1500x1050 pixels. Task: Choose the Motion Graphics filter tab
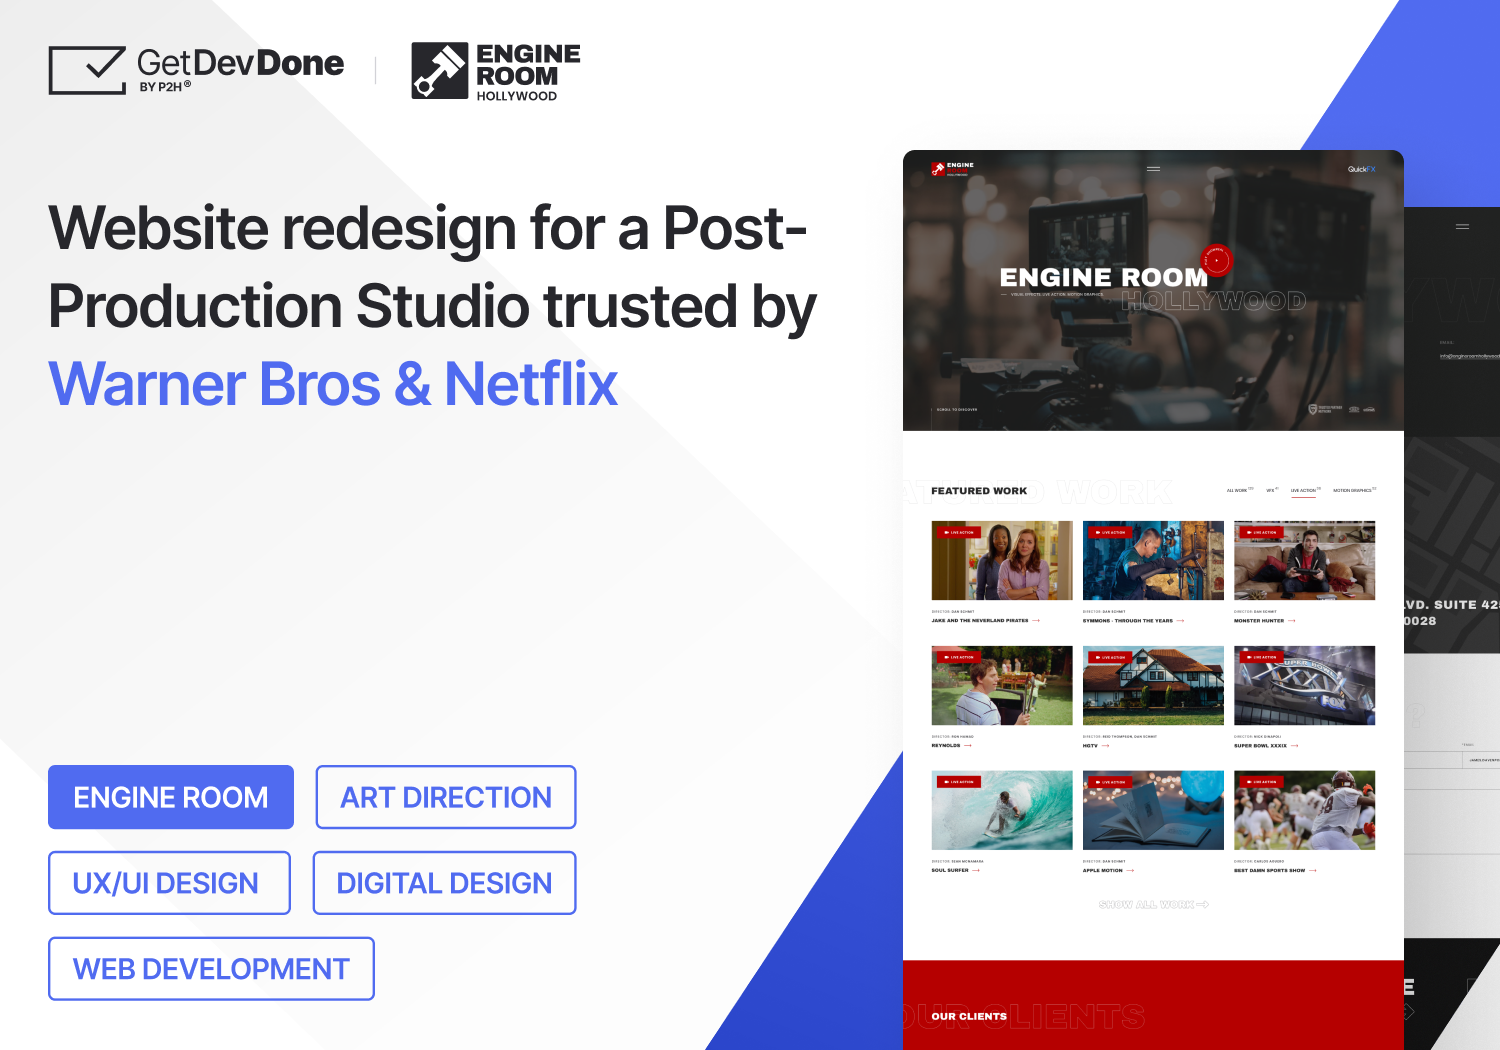(x=1353, y=491)
